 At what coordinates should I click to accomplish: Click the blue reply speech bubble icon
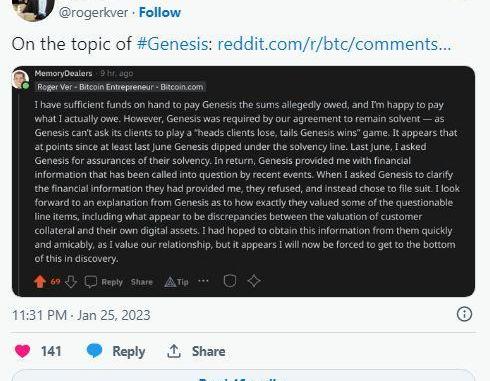(x=94, y=351)
